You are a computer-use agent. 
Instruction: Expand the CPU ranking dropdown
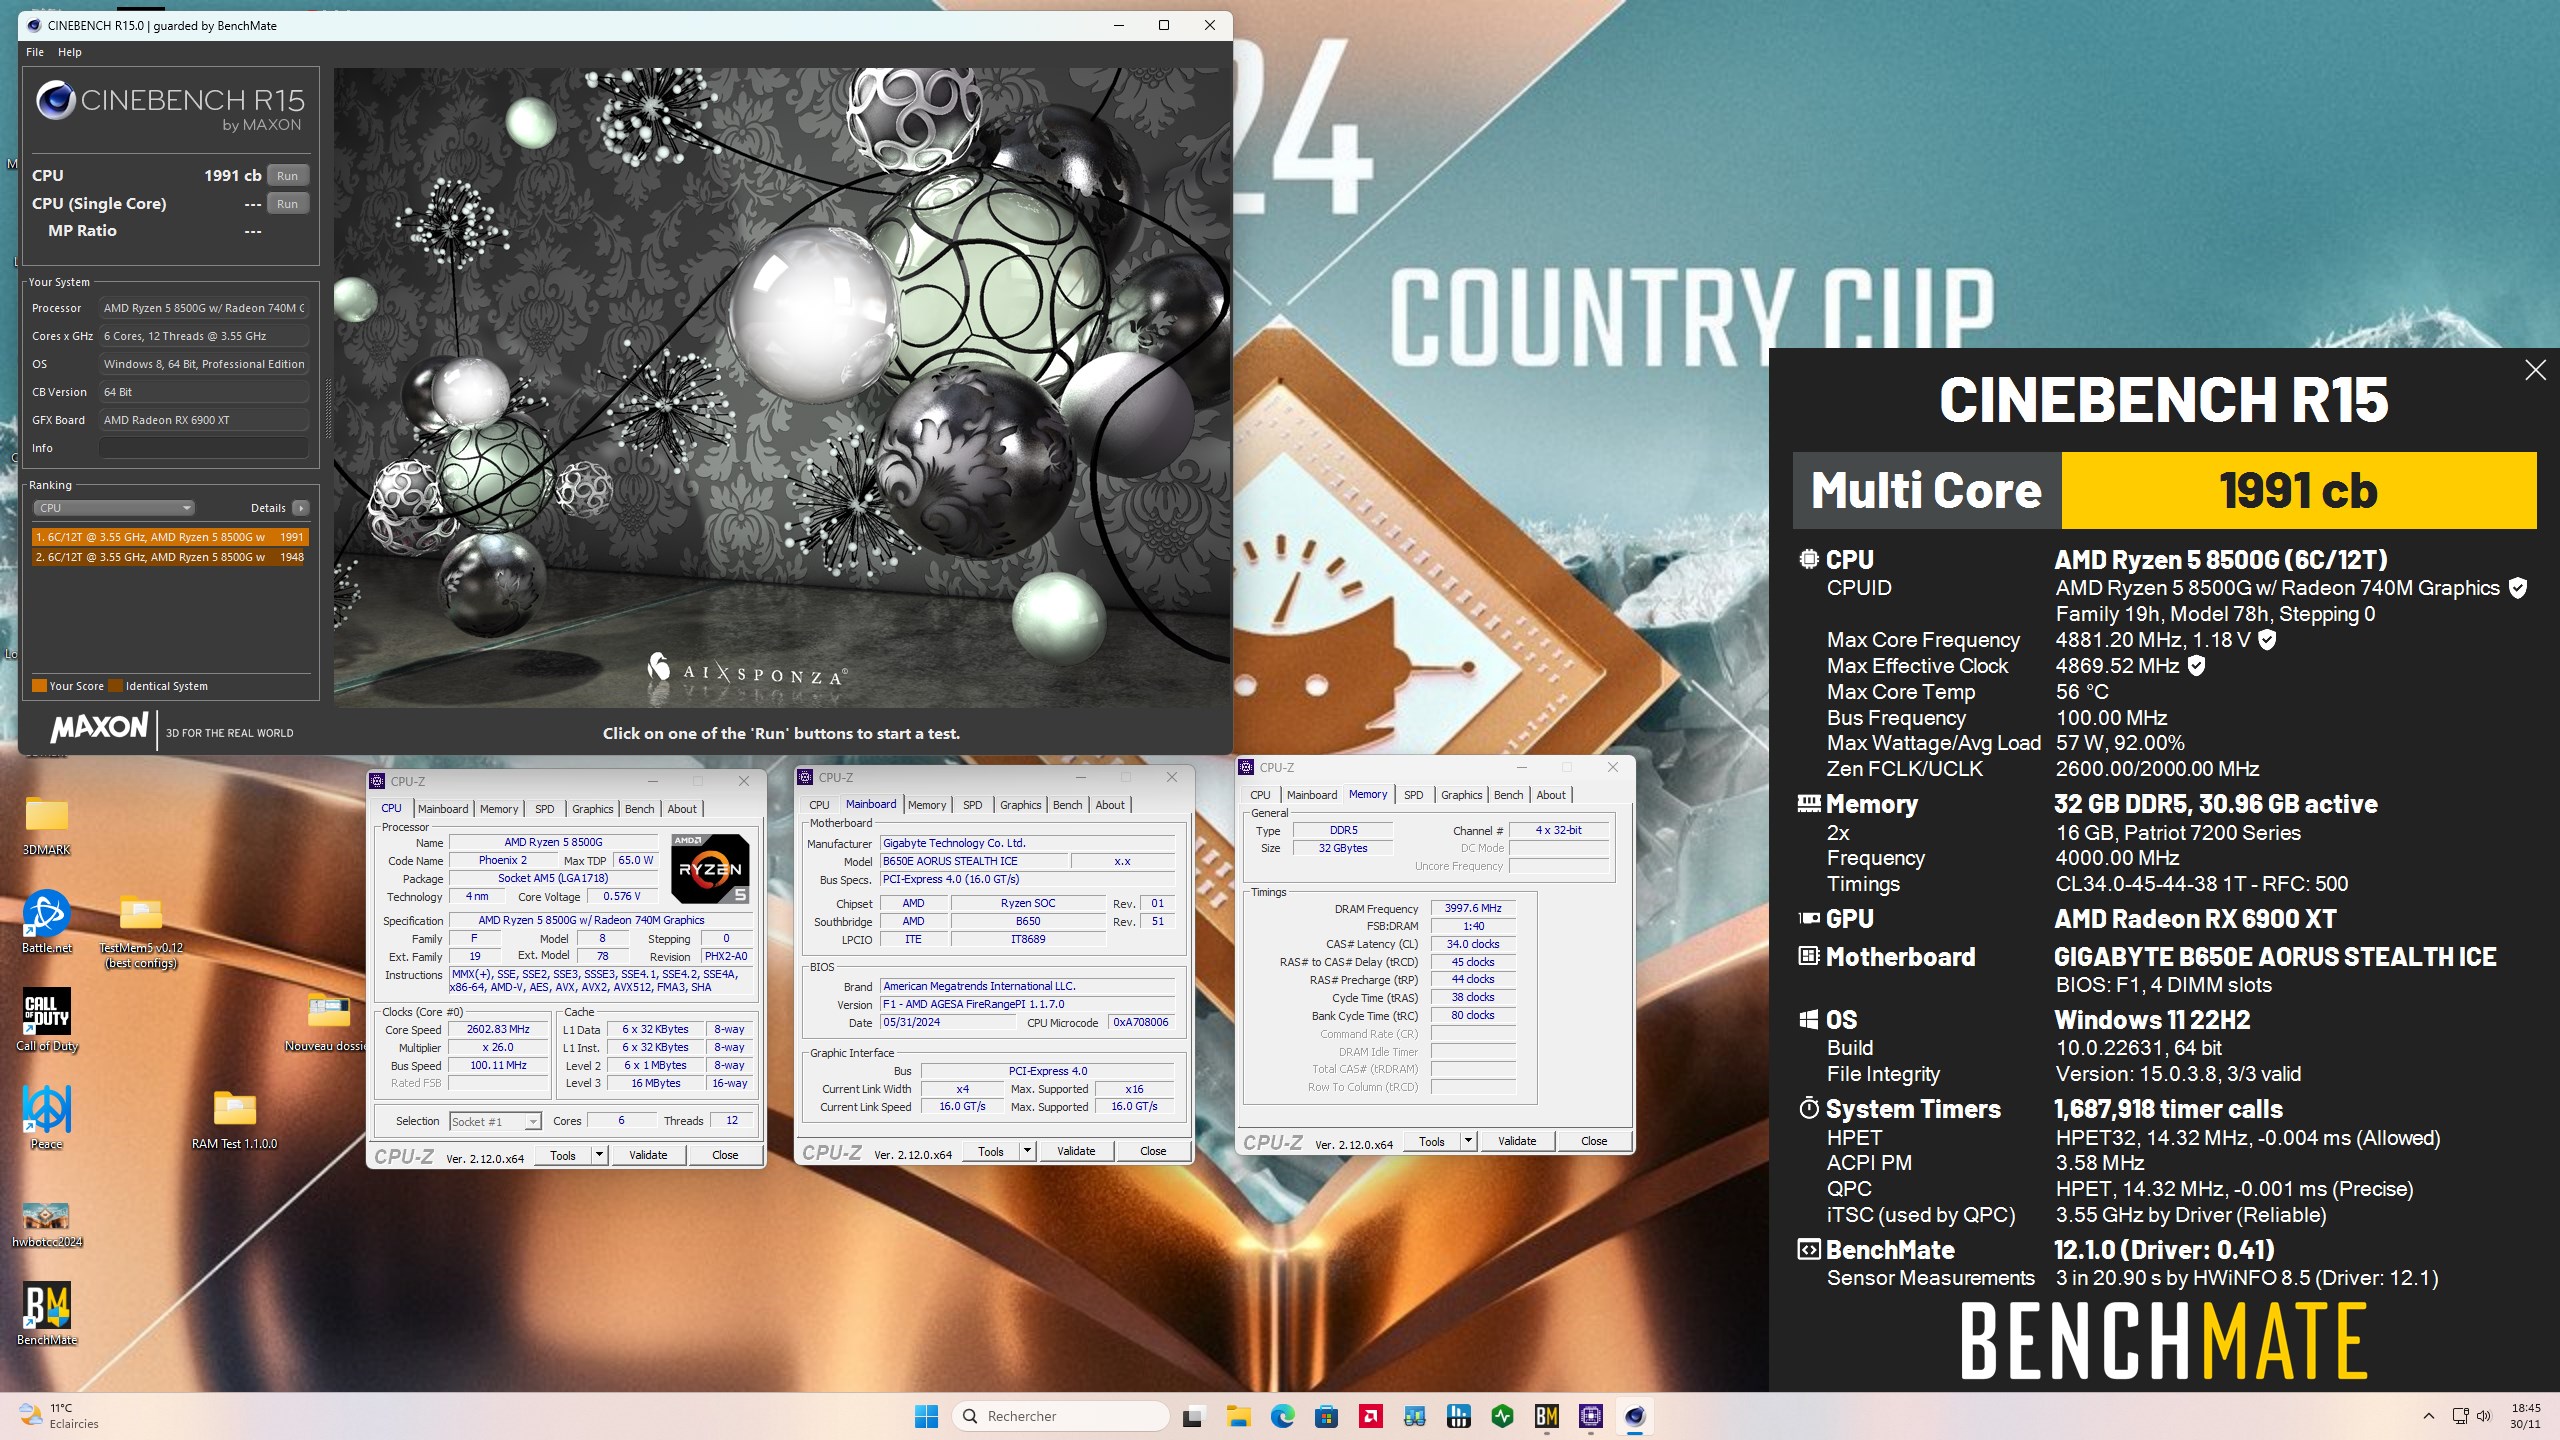point(114,508)
